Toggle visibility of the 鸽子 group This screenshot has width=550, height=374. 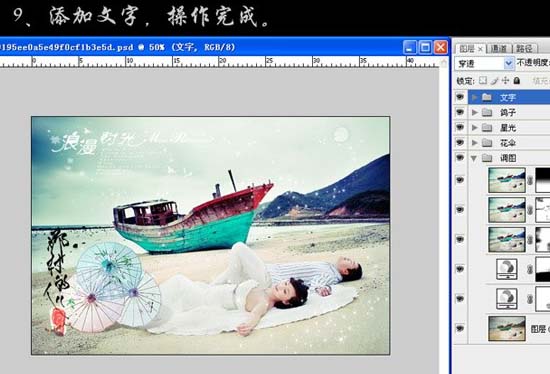click(x=460, y=112)
